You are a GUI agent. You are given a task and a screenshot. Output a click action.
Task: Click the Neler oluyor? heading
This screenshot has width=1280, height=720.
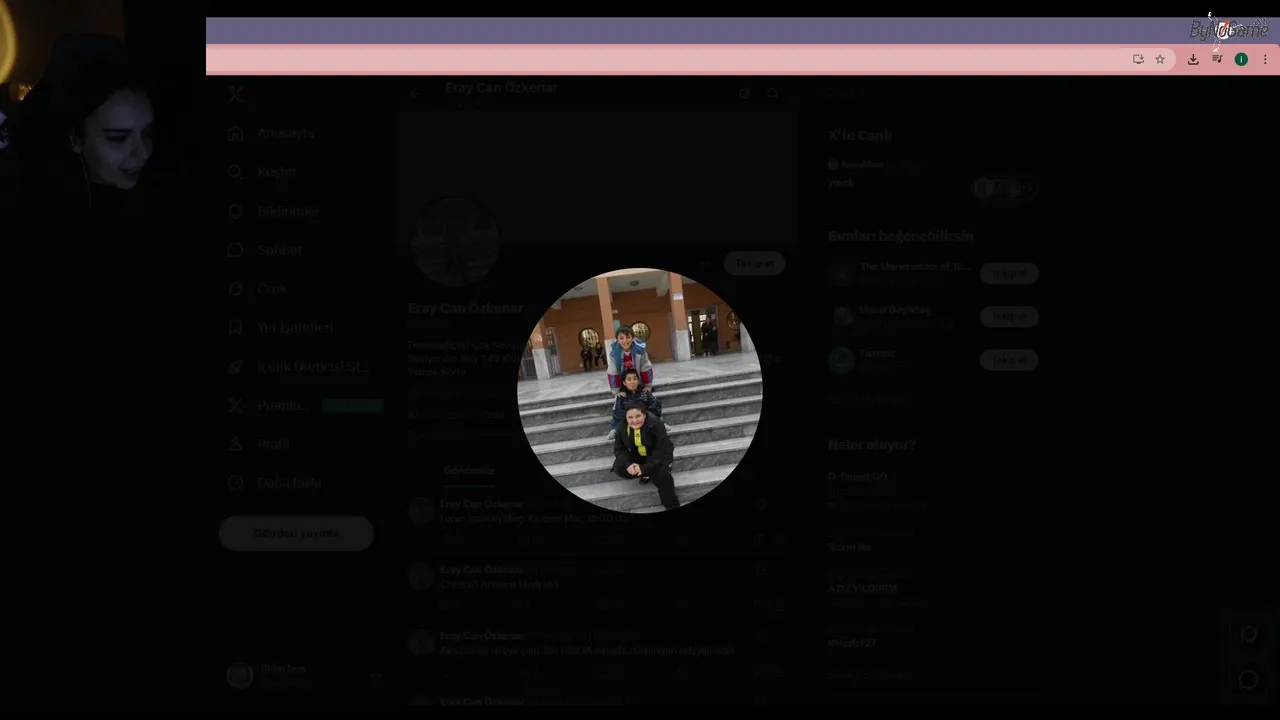tap(872, 444)
